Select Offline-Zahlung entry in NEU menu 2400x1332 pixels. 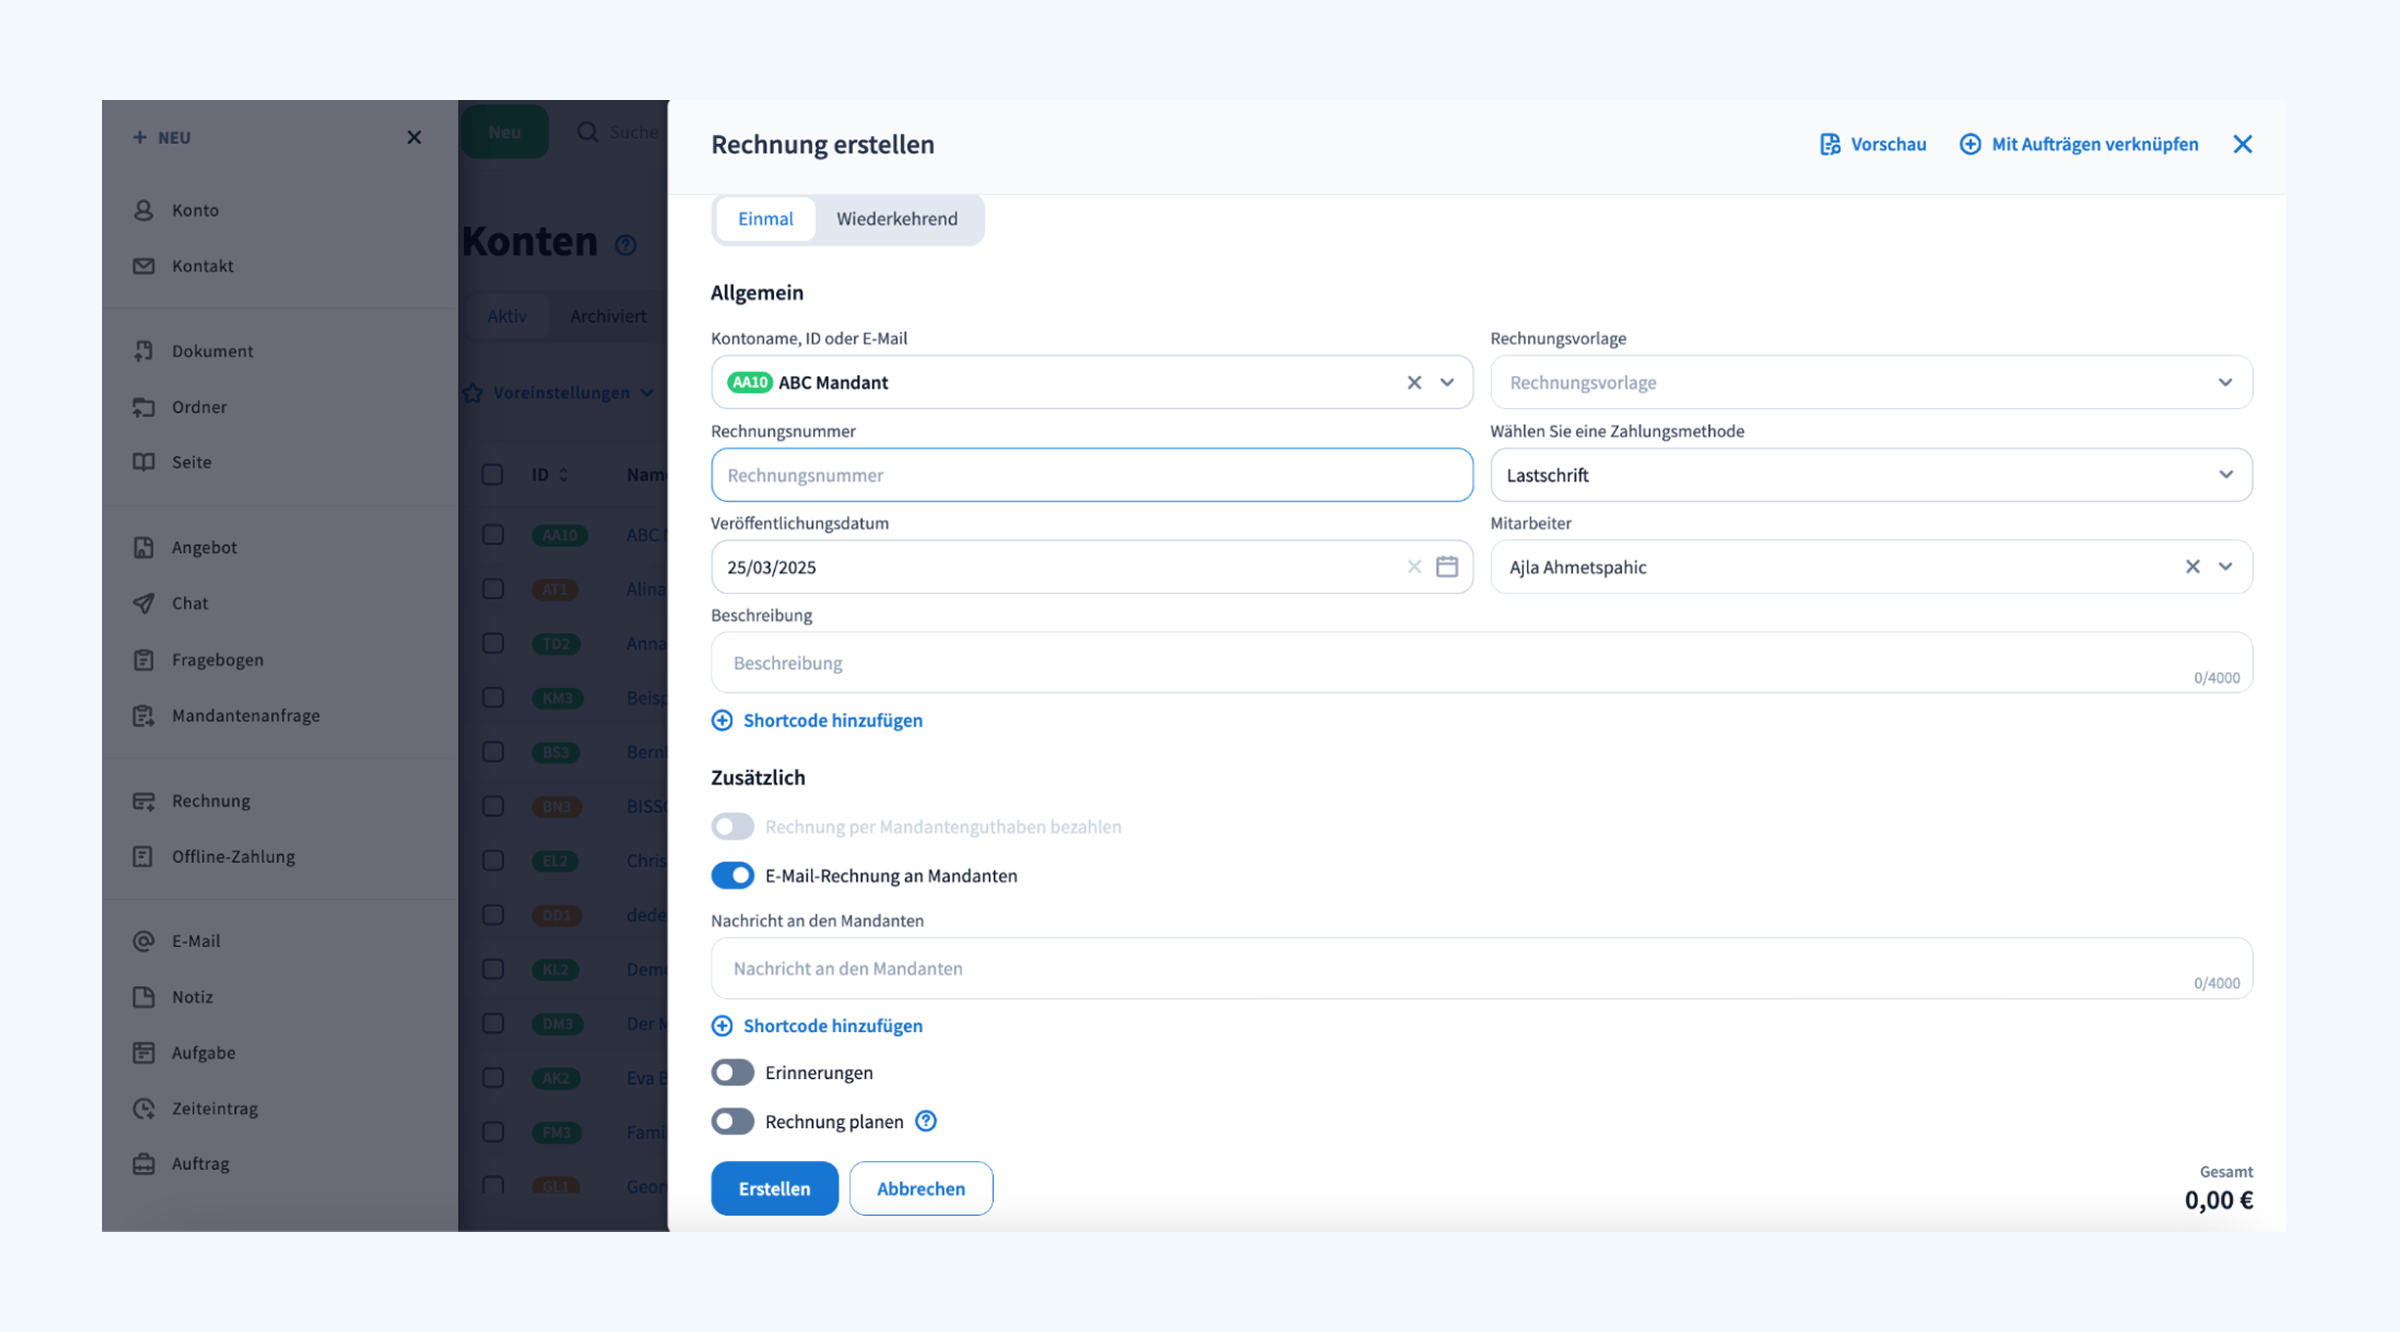pos(233,857)
